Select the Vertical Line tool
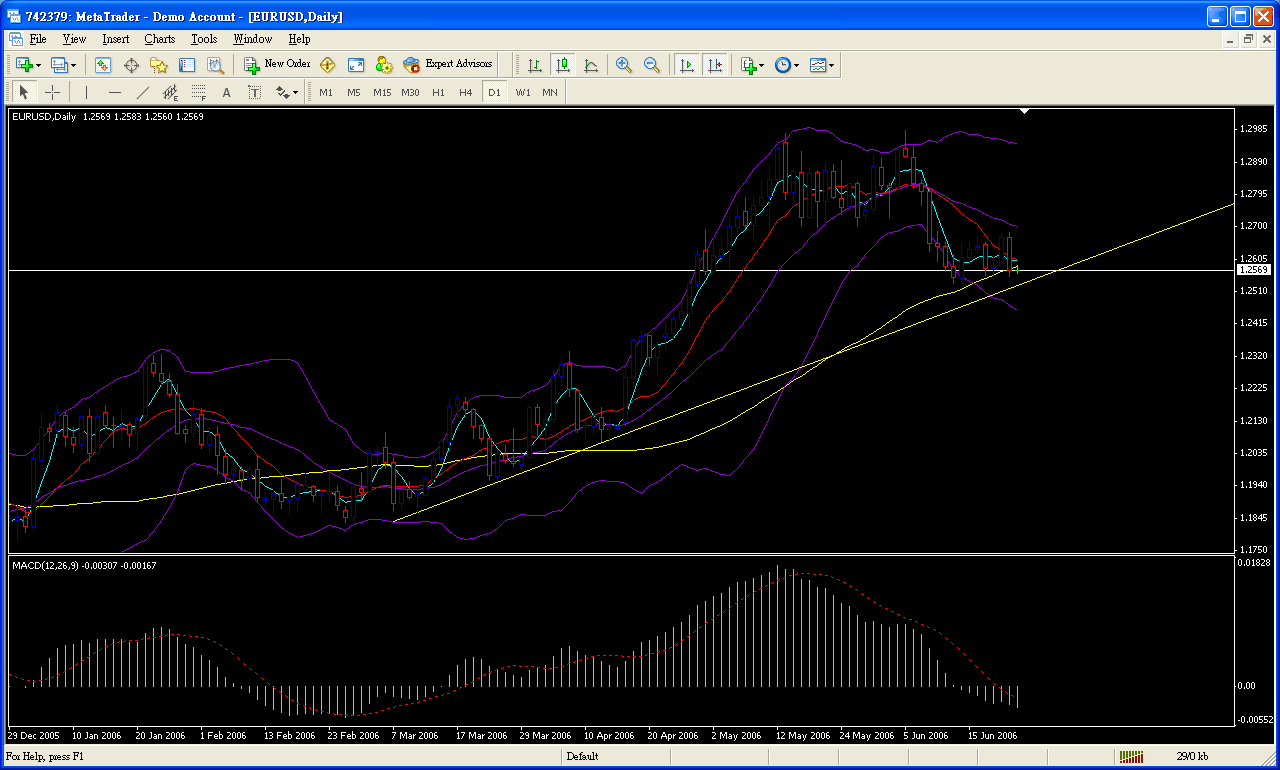The image size is (1280, 770). [x=87, y=92]
